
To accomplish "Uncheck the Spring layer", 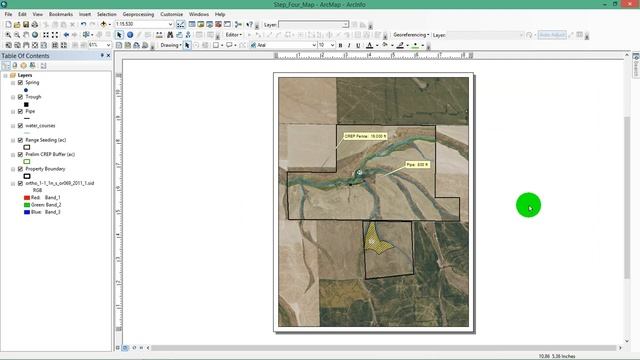I will pos(20,82).
